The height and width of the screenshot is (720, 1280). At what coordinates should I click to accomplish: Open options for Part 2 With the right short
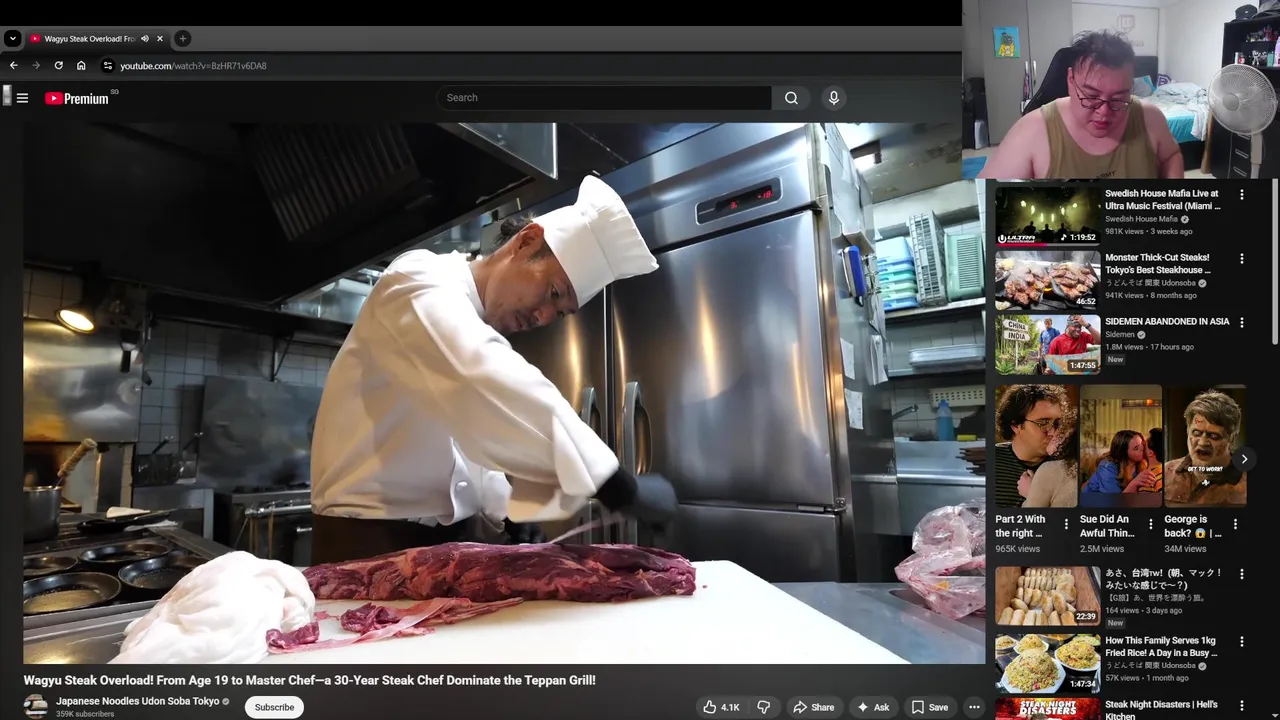(1066, 524)
